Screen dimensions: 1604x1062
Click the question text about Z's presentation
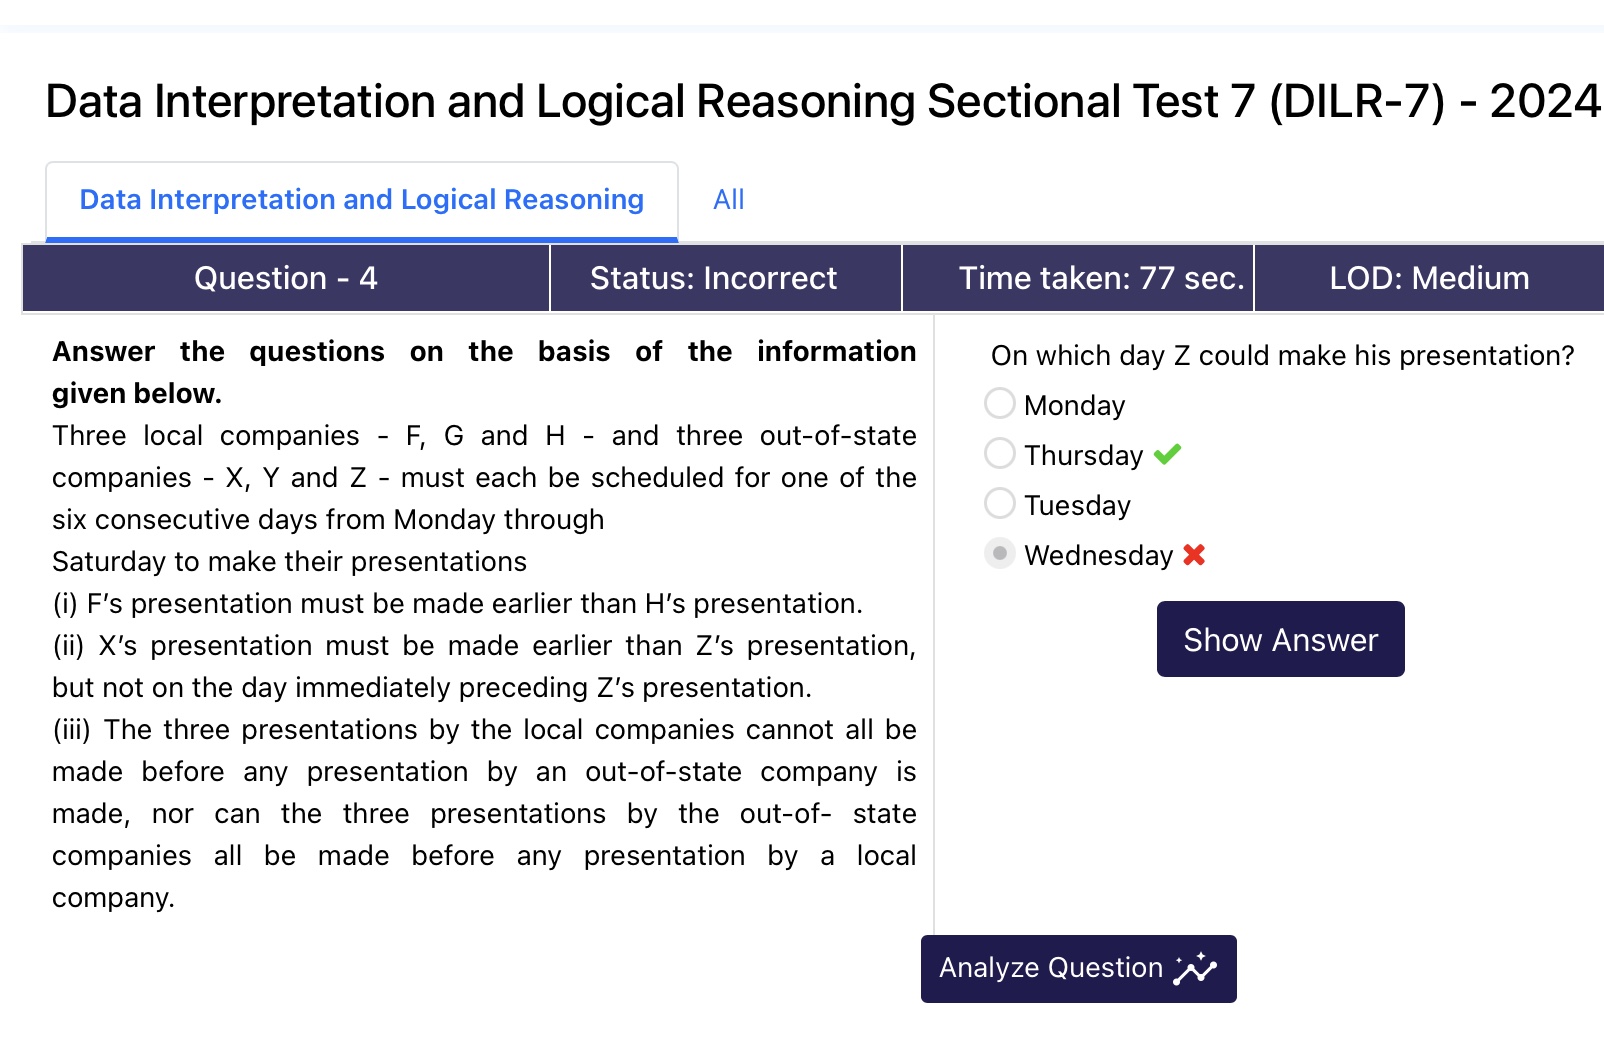click(1283, 355)
